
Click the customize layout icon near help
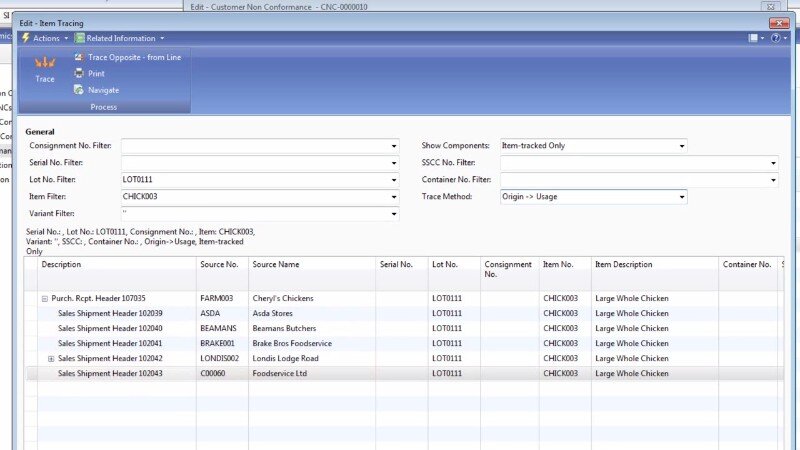755,38
